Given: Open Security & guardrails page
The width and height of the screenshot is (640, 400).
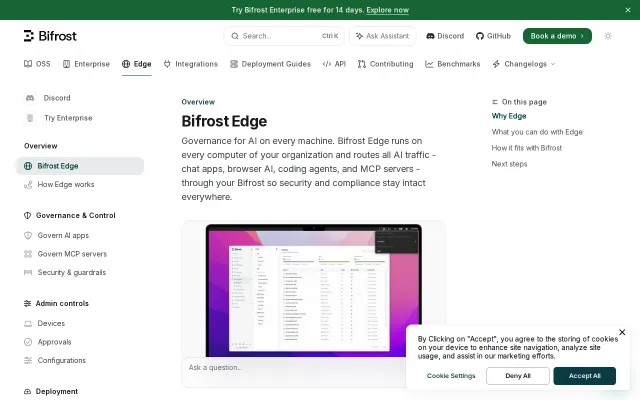Looking at the screenshot, I should tap(72, 272).
